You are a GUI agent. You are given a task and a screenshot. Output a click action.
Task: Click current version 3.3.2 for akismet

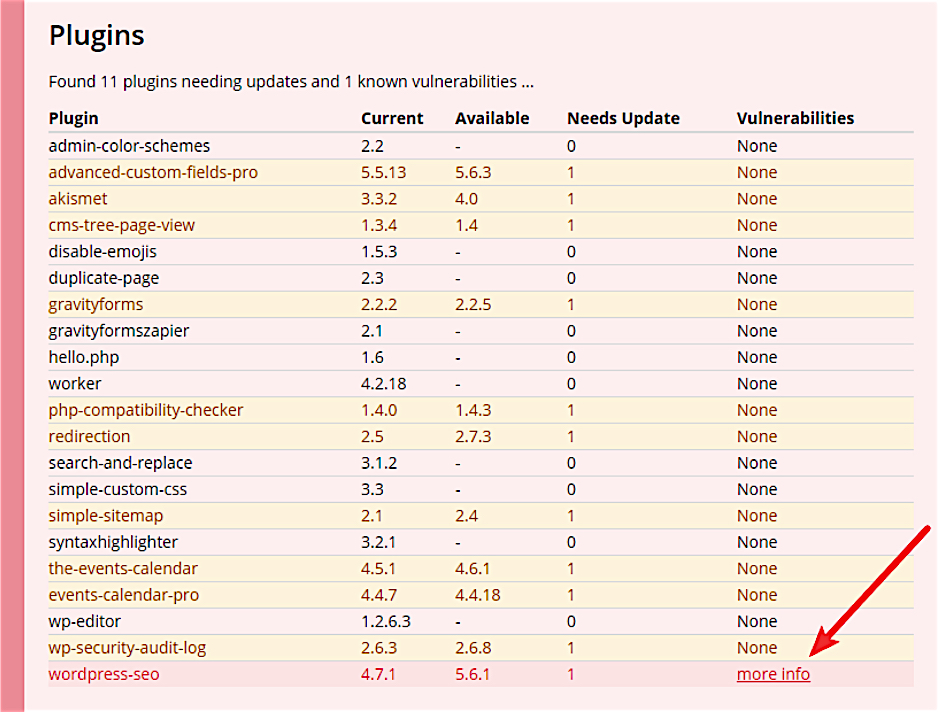point(379,199)
